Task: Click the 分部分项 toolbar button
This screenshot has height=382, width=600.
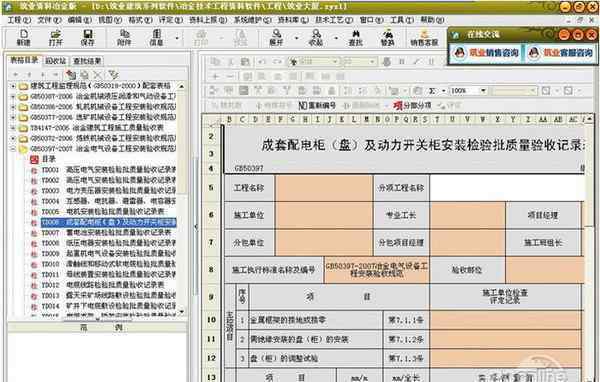Action: (x=412, y=105)
